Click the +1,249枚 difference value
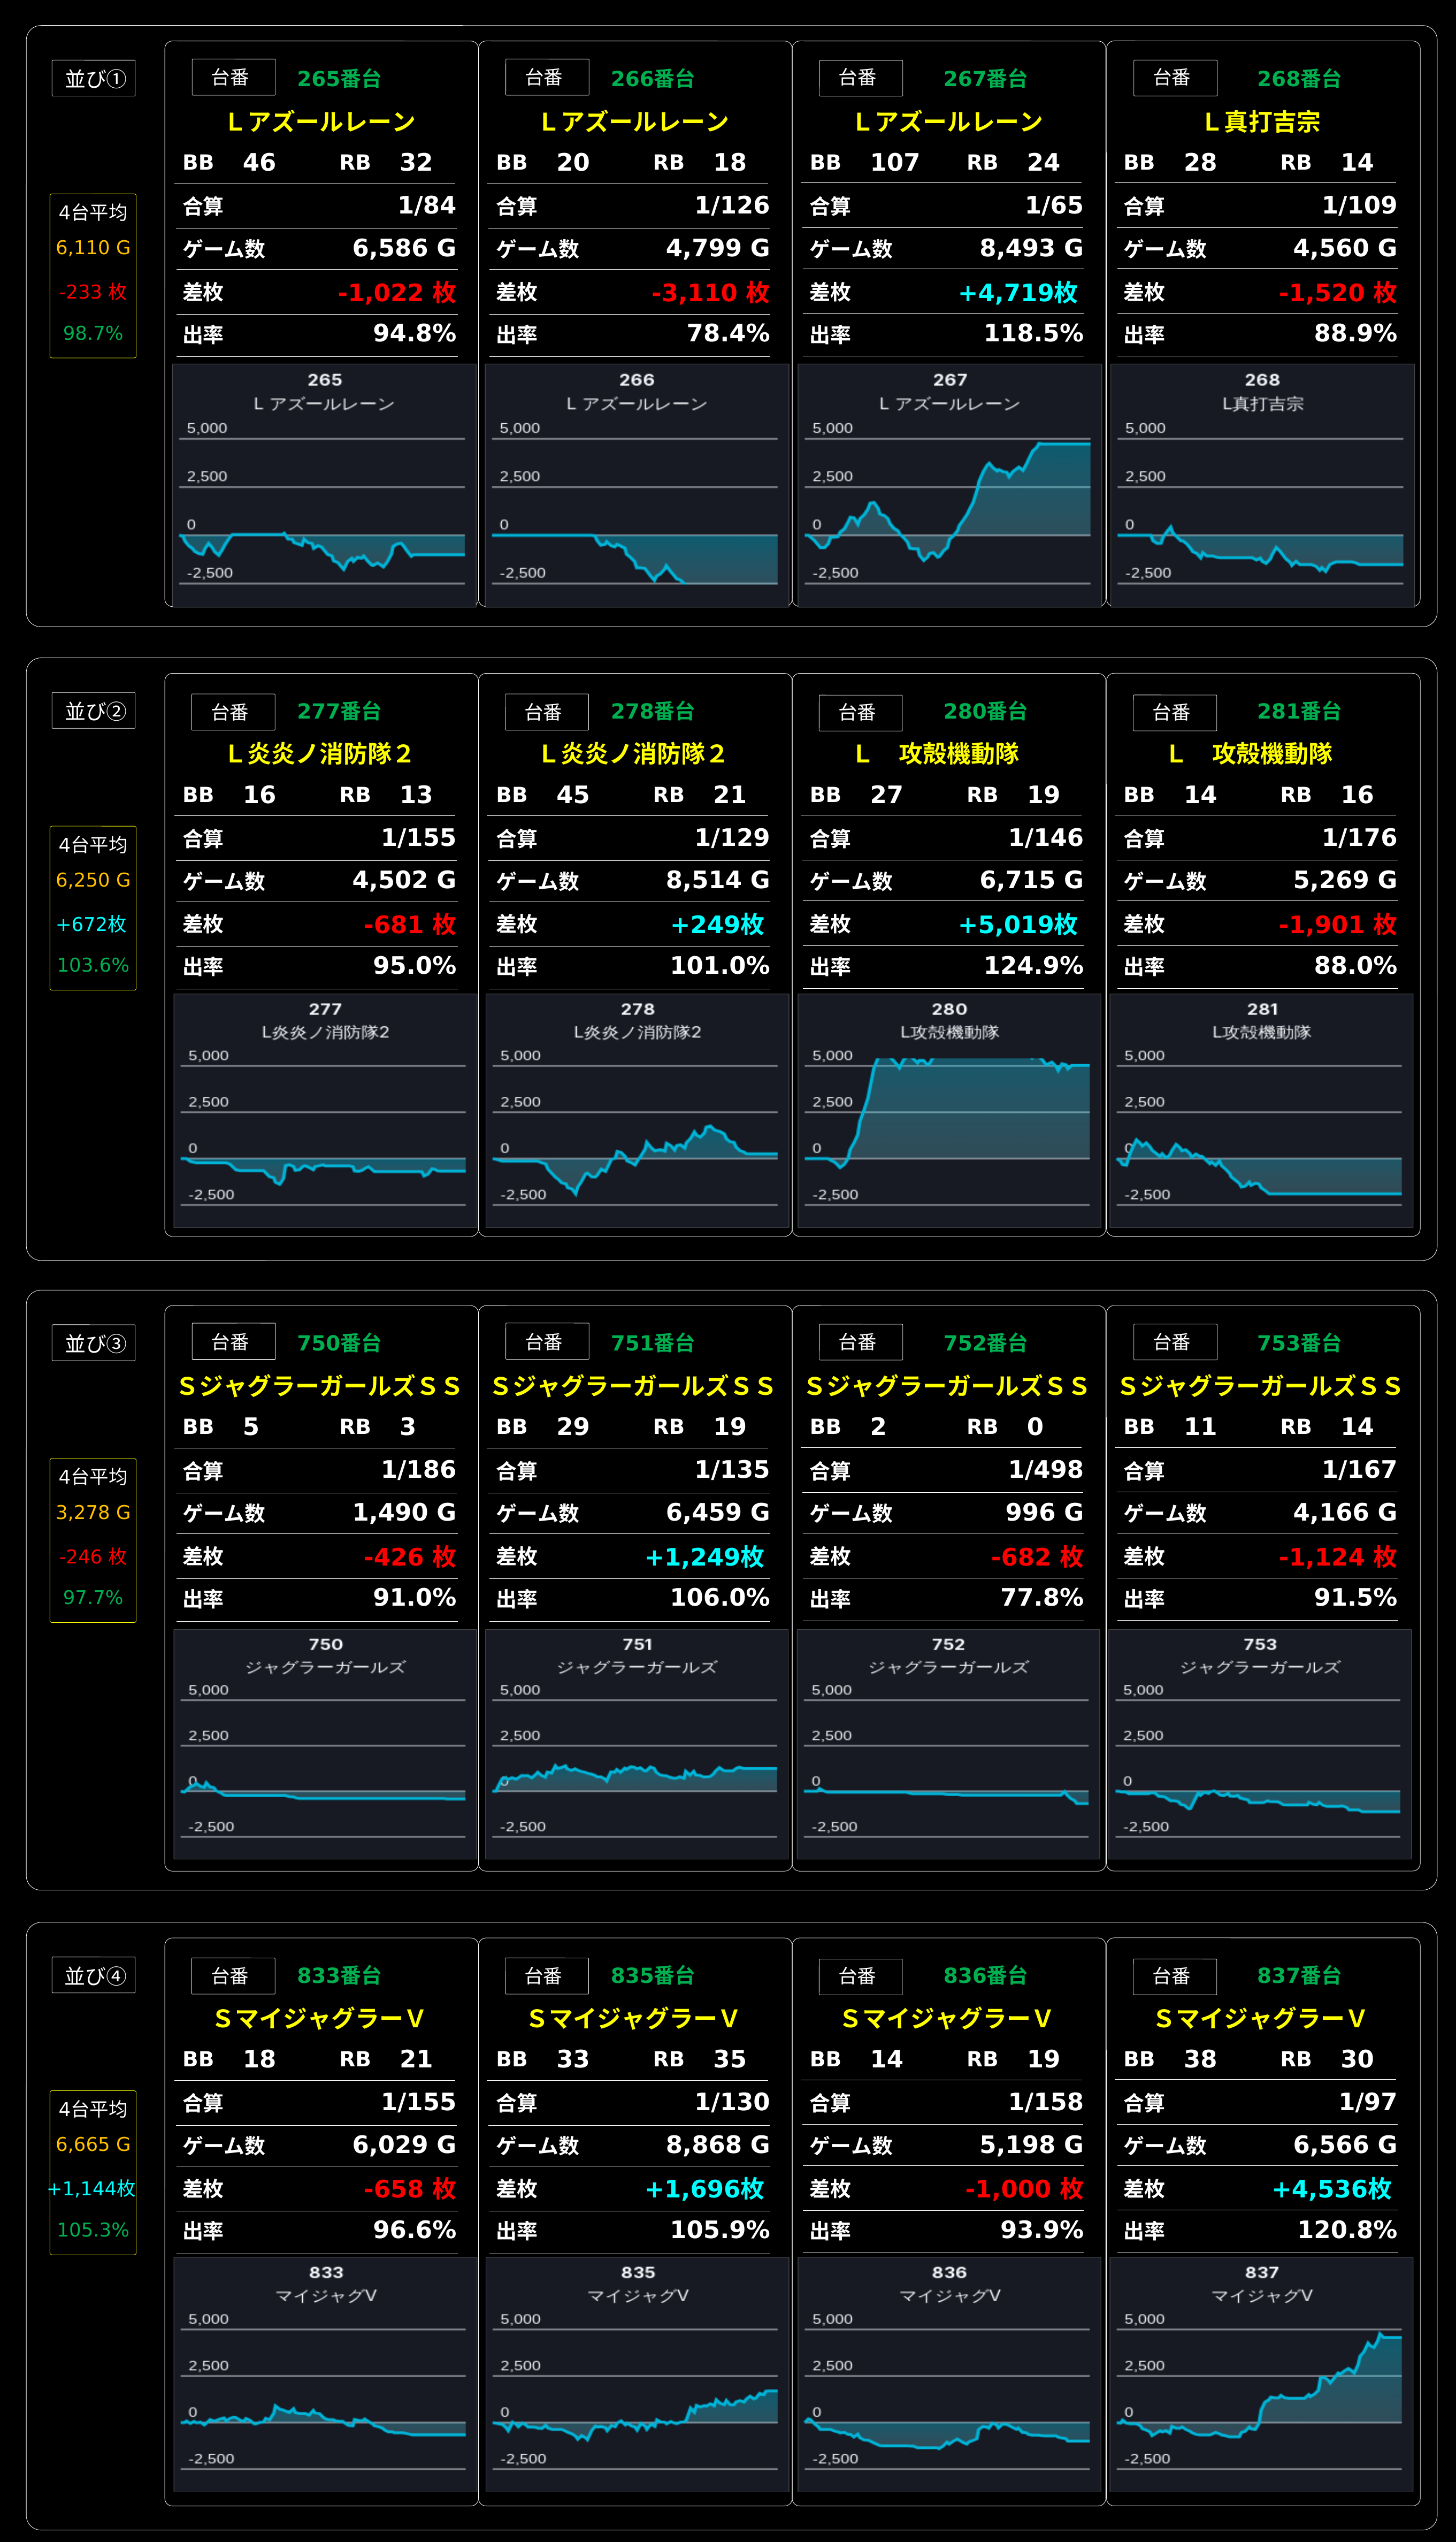Viewport: 1456px width, 2542px height. [x=705, y=1556]
